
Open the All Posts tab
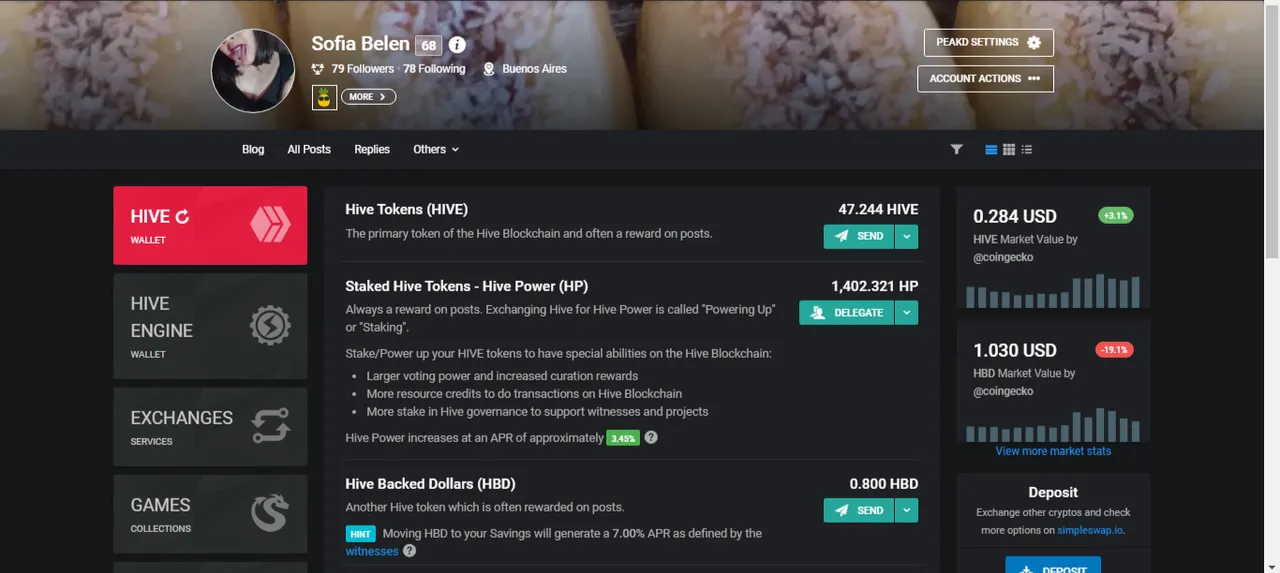[x=309, y=149]
